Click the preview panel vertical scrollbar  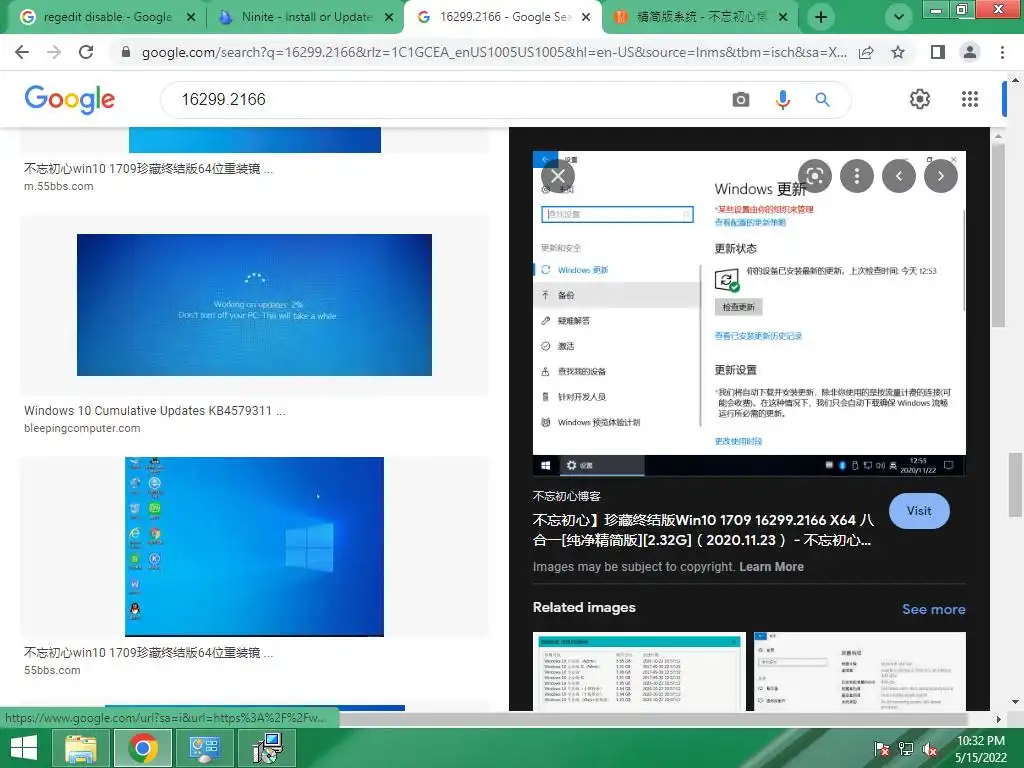point(997,235)
